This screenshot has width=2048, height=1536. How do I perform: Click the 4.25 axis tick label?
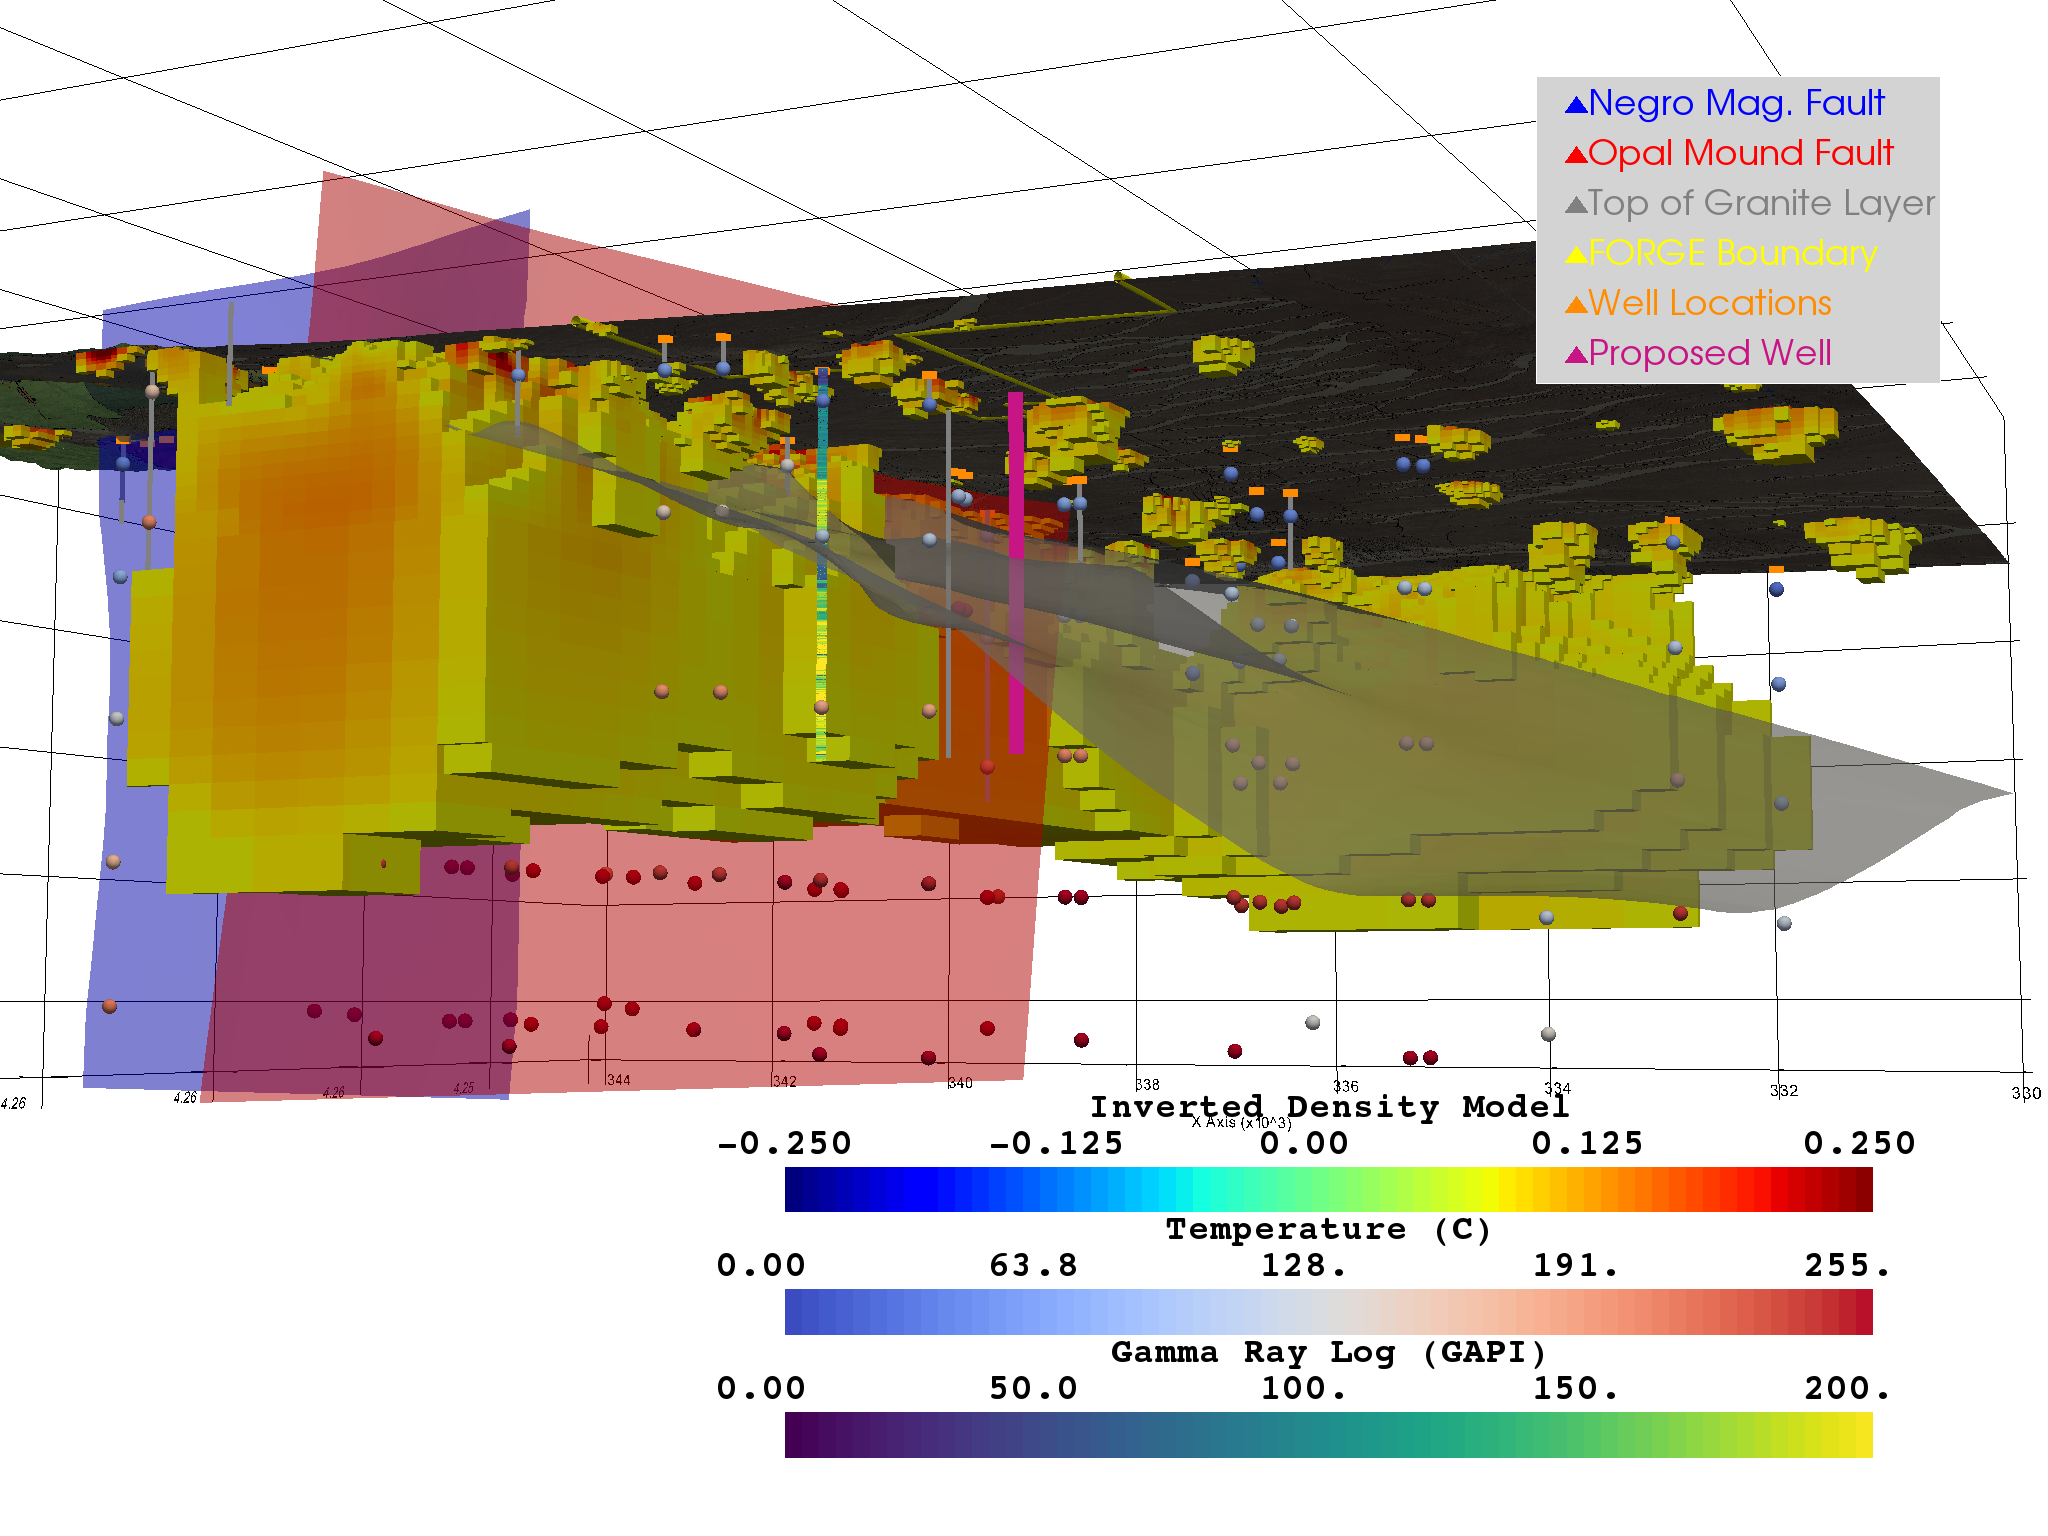click(464, 1089)
